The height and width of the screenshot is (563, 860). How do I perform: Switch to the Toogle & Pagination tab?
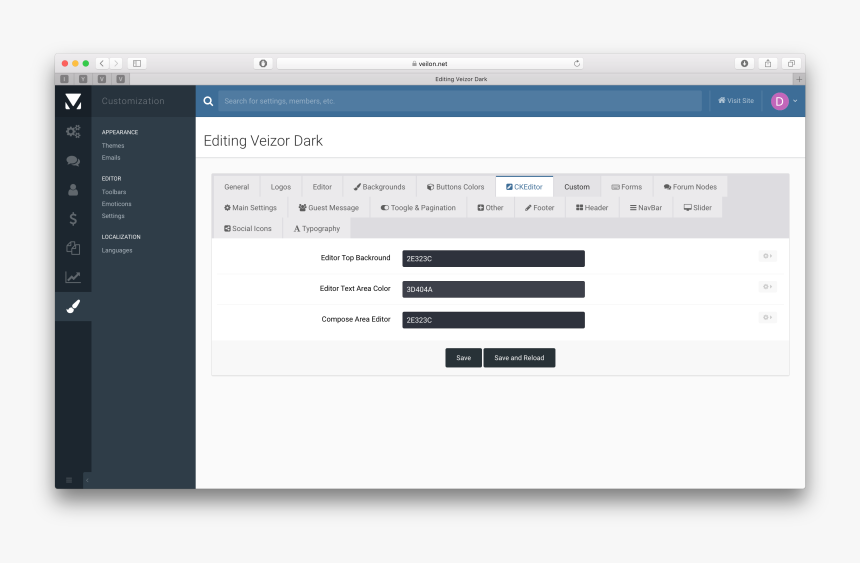(418, 207)
